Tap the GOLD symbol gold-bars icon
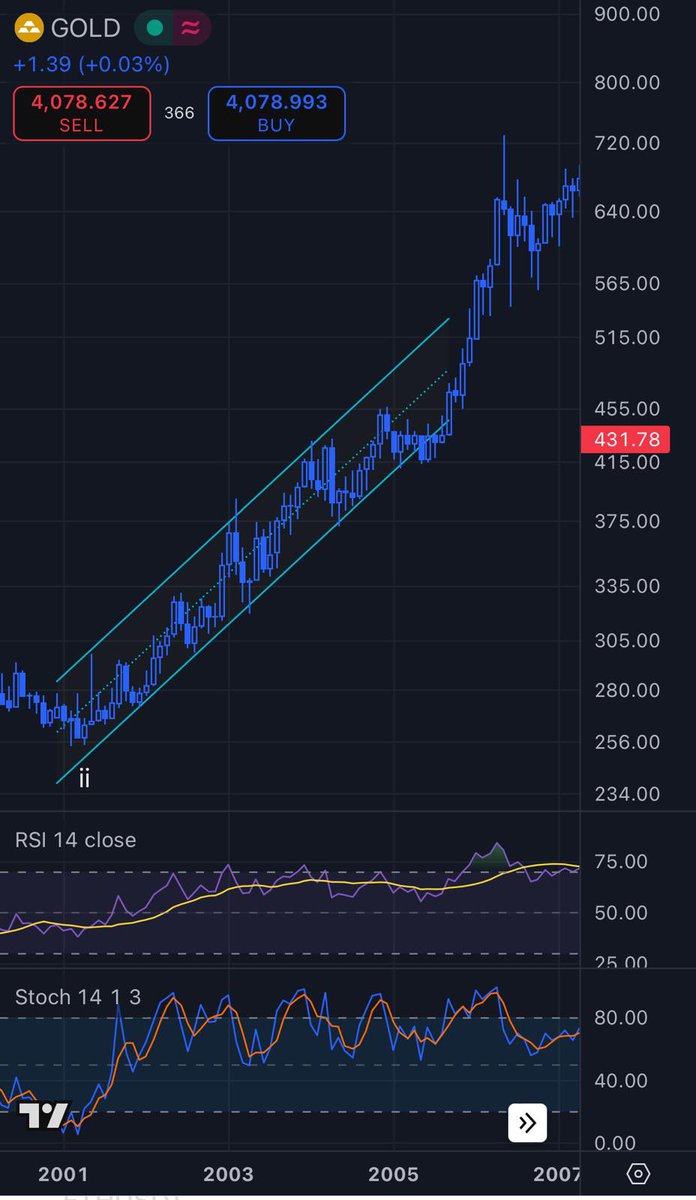This screenshot has height=1200, width=696. tap(30, 28)
